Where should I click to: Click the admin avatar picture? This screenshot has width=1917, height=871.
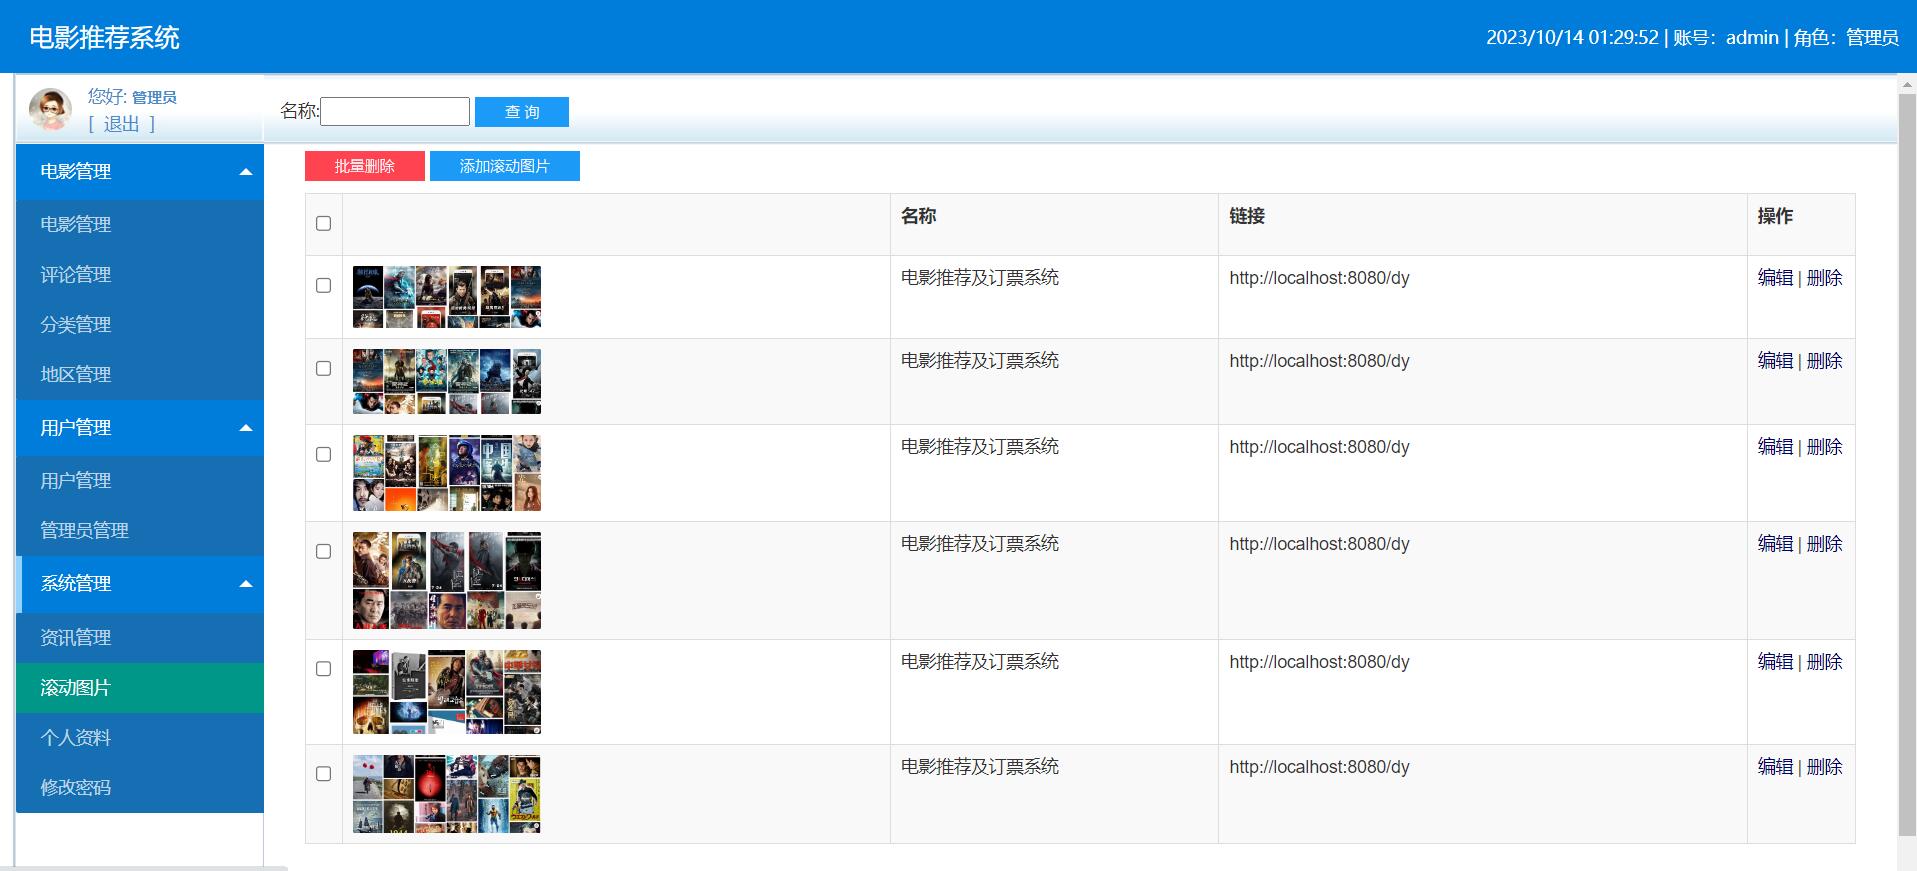coord(50,109)
